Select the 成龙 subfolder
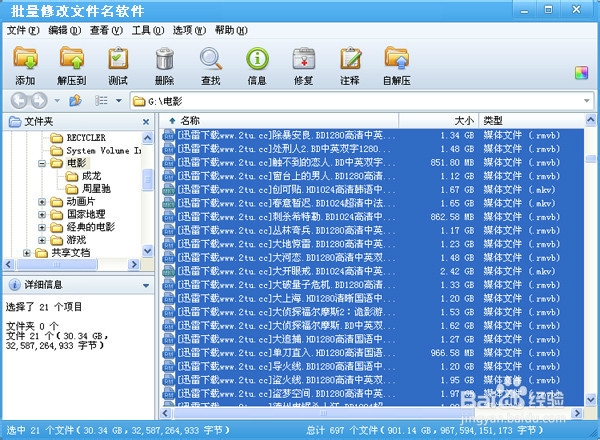600x440 pixels. 91,176
